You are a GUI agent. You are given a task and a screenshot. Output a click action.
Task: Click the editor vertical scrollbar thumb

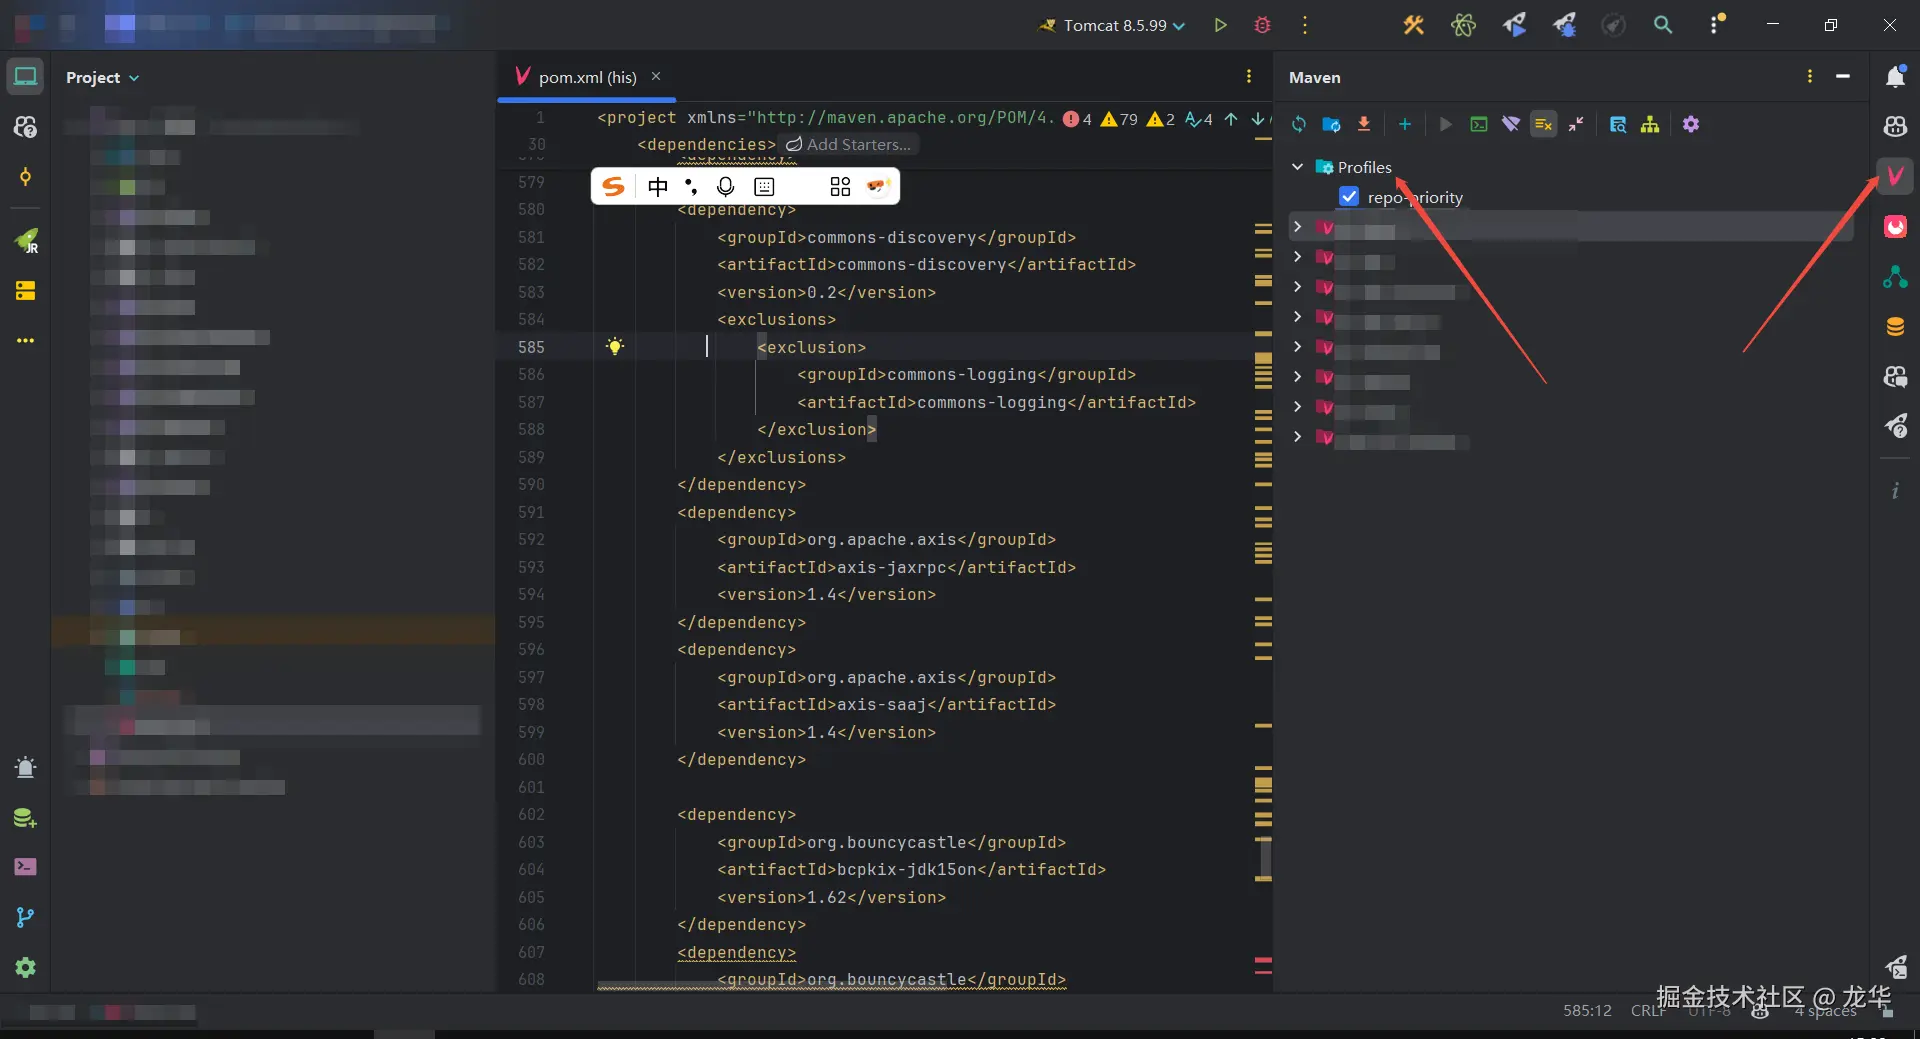click(x=1265, y=860)
